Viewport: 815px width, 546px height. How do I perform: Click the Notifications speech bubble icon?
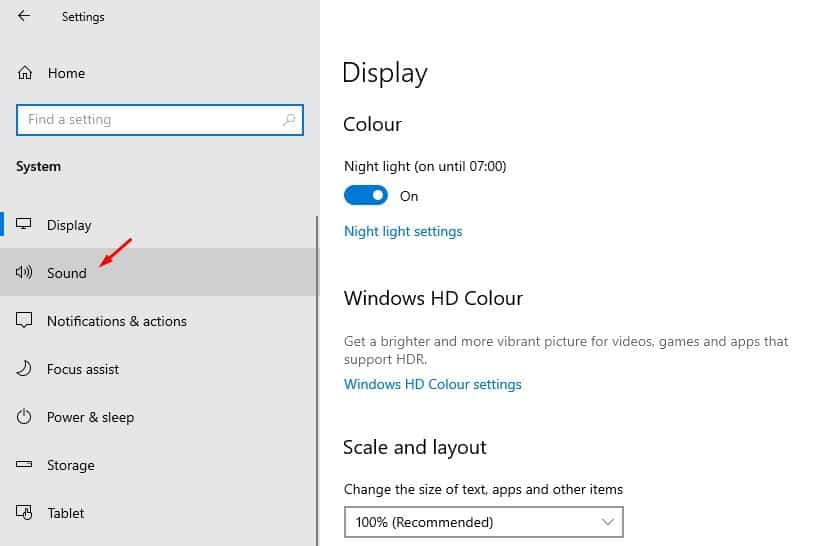click(x=24, y=320)
